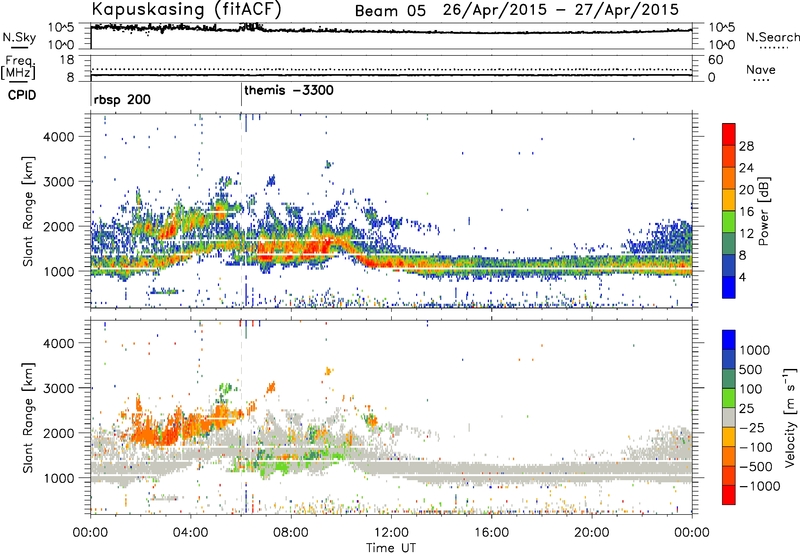Click the yellow-green 16 dB band of Power colorbar
800x554 pixels.
tap(729, 221)
